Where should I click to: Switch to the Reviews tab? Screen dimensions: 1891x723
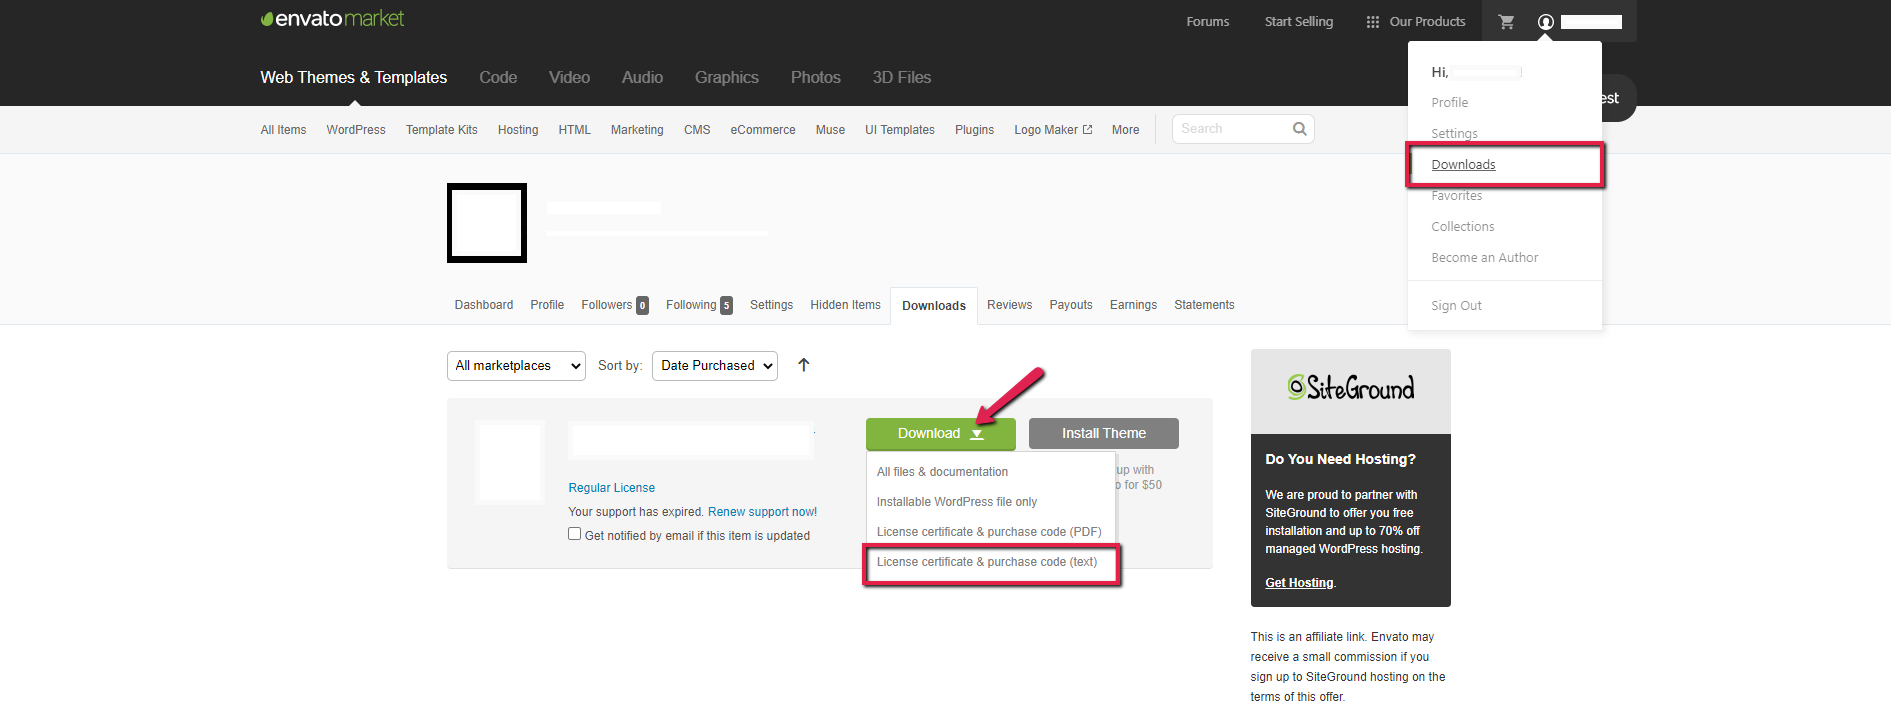point(1009,305)
